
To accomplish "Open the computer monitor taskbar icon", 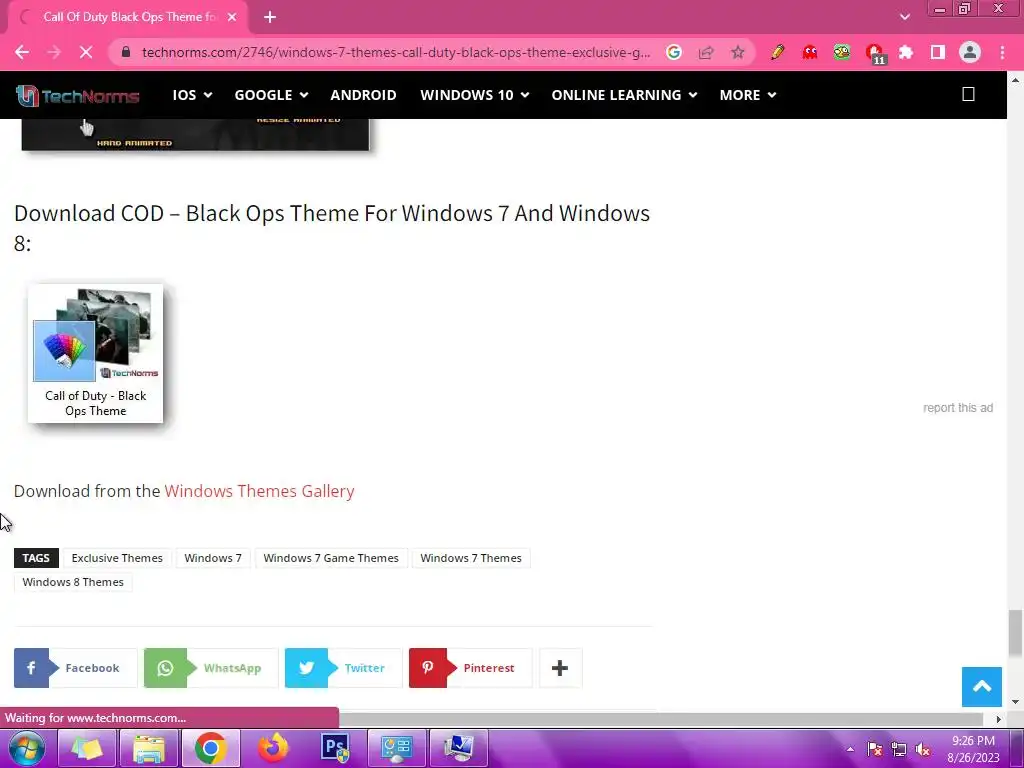I will (x=458, y=748).
